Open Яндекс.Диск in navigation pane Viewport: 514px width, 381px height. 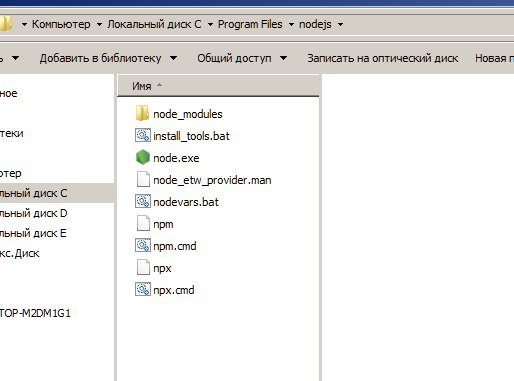tap(20, 253)
